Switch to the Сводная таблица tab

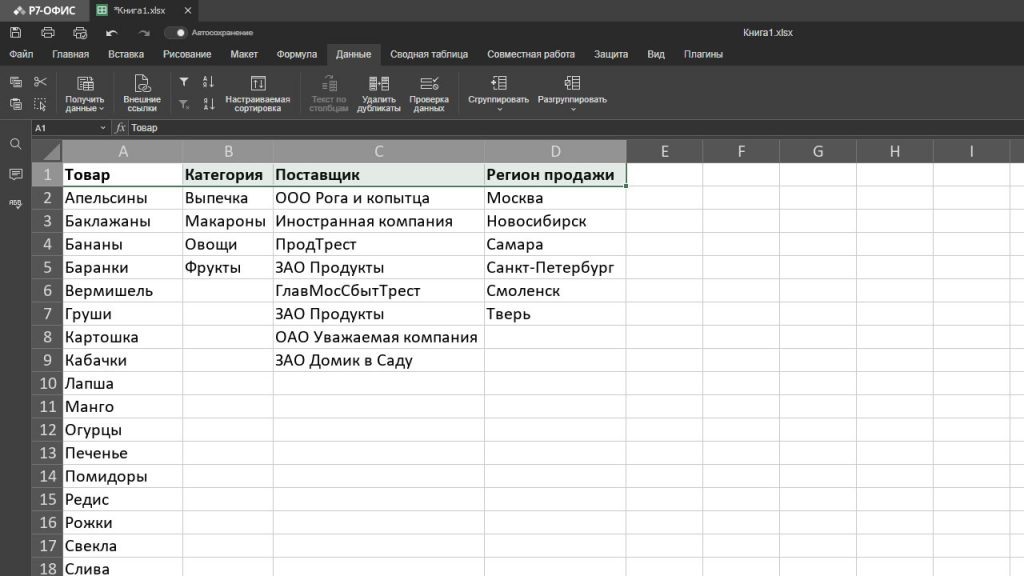tap(429, 54)
